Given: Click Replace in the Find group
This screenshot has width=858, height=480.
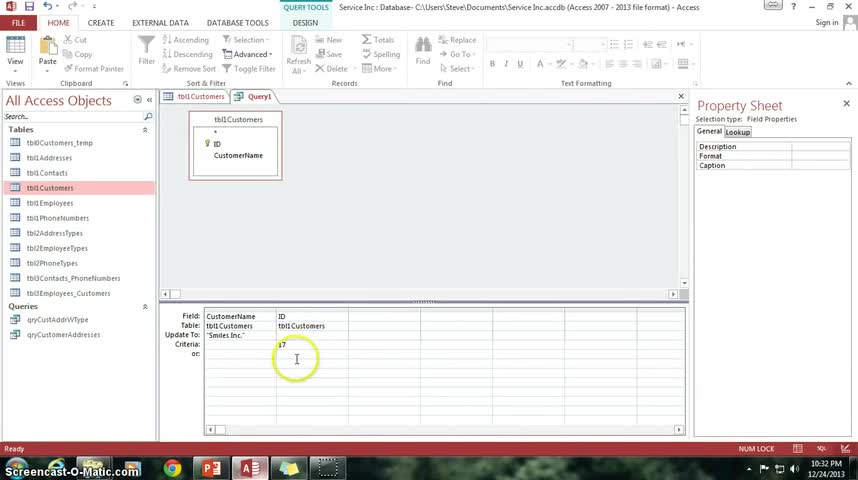Looking at the screenshot, I should coord(457,40).
